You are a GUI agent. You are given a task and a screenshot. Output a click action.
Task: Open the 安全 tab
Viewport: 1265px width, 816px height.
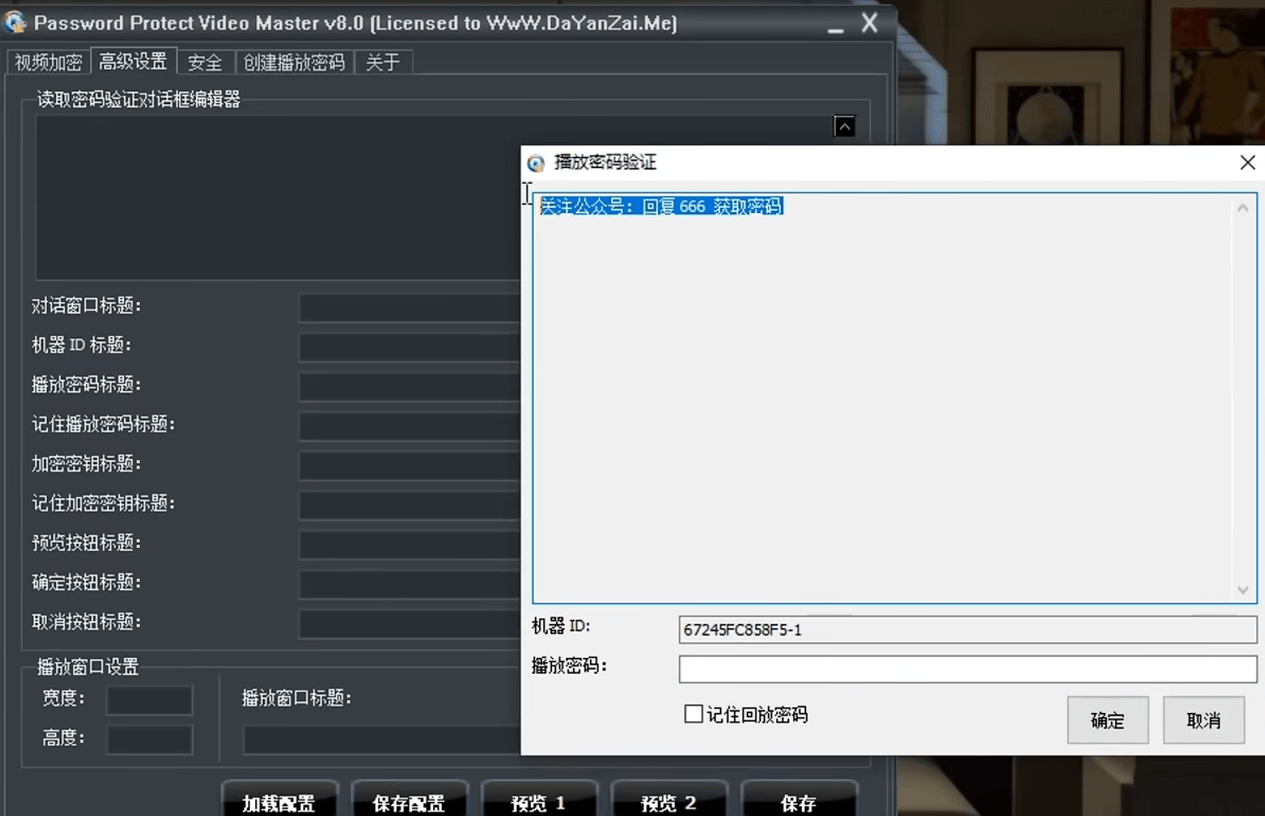pyautogui.click(x=205, y=62)
